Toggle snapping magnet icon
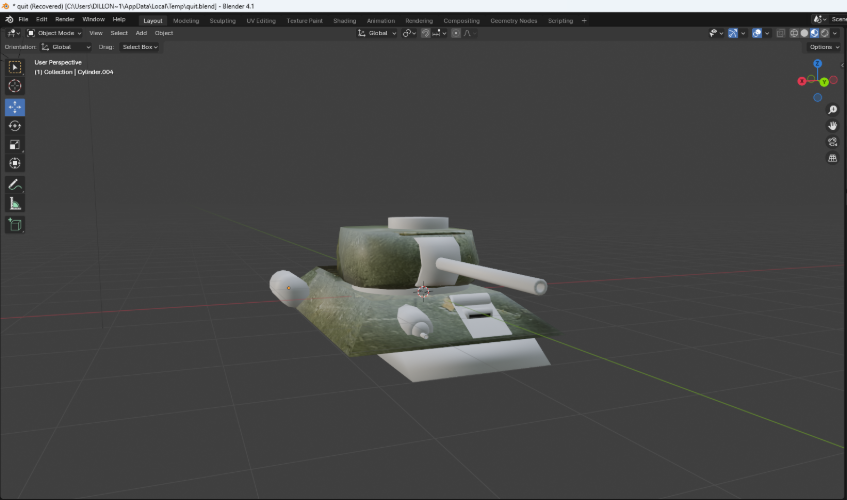 426,33
